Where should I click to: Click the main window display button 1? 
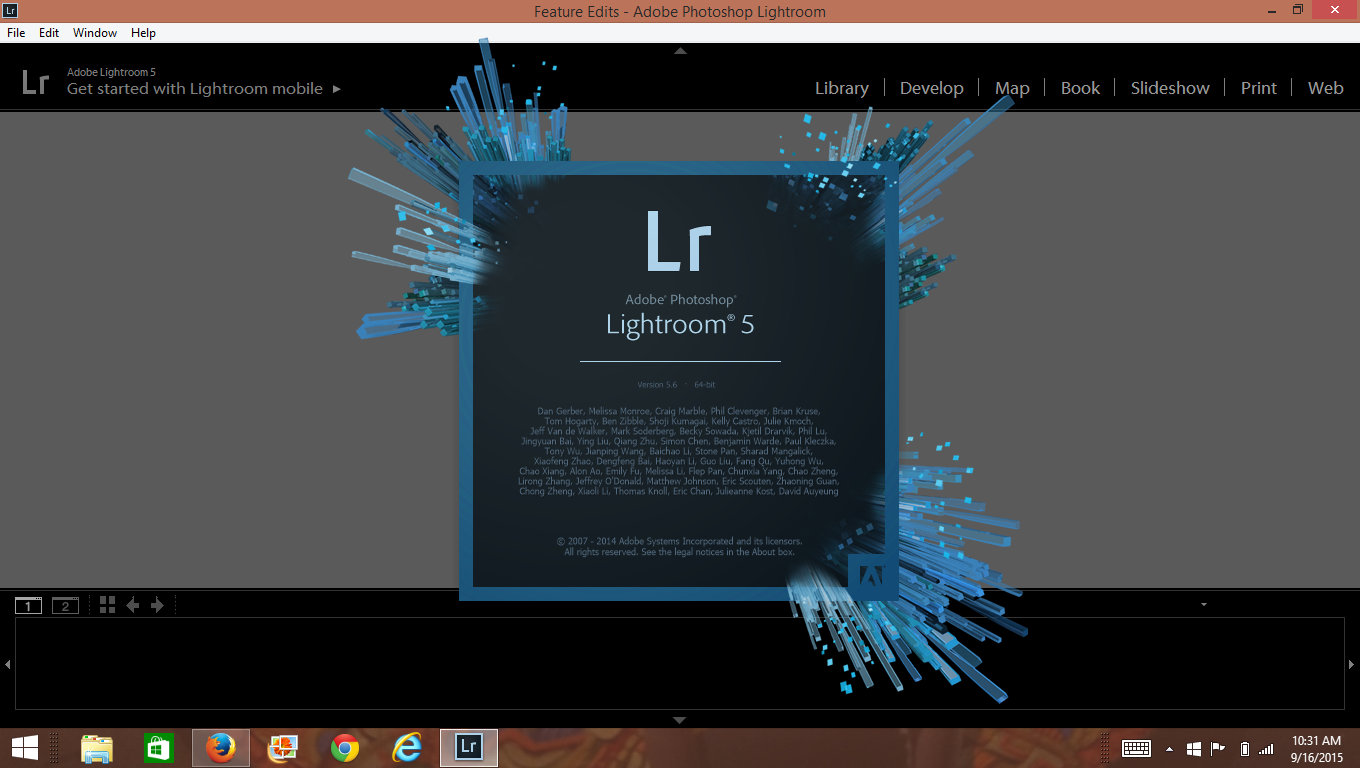click(28, 605)
